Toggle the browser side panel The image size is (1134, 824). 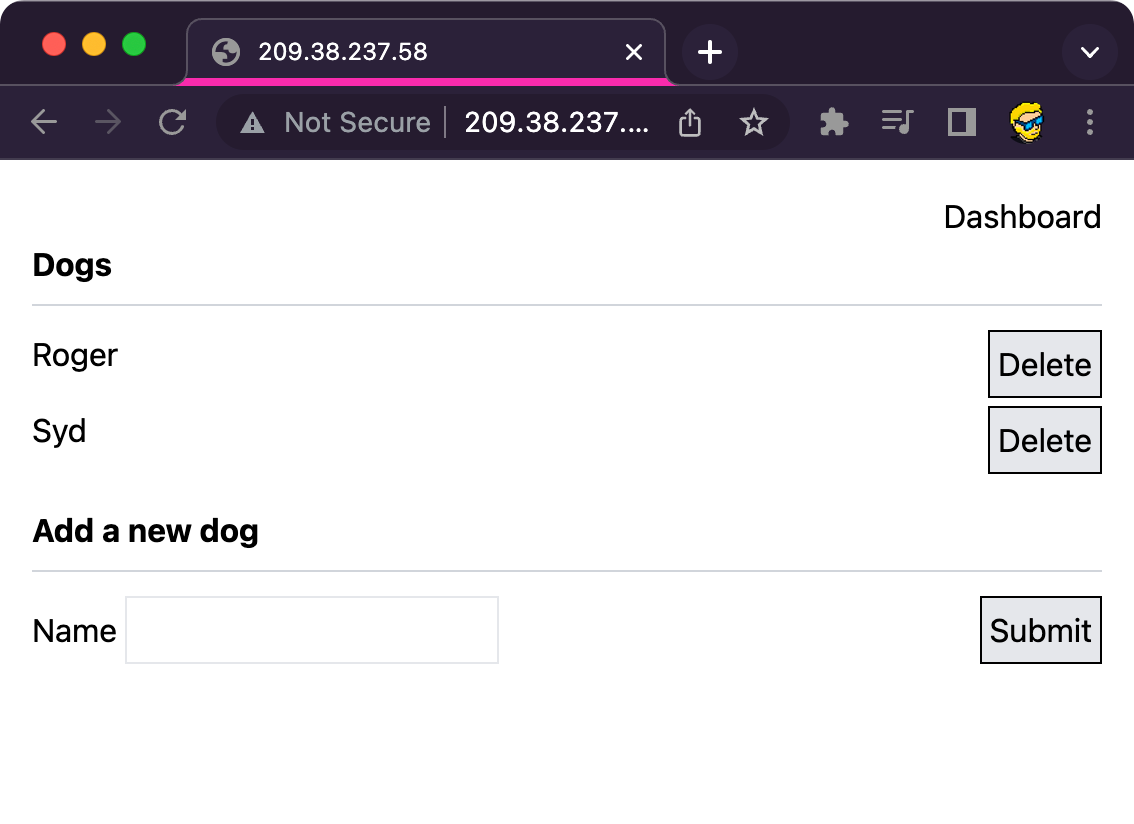pos(962,122)
